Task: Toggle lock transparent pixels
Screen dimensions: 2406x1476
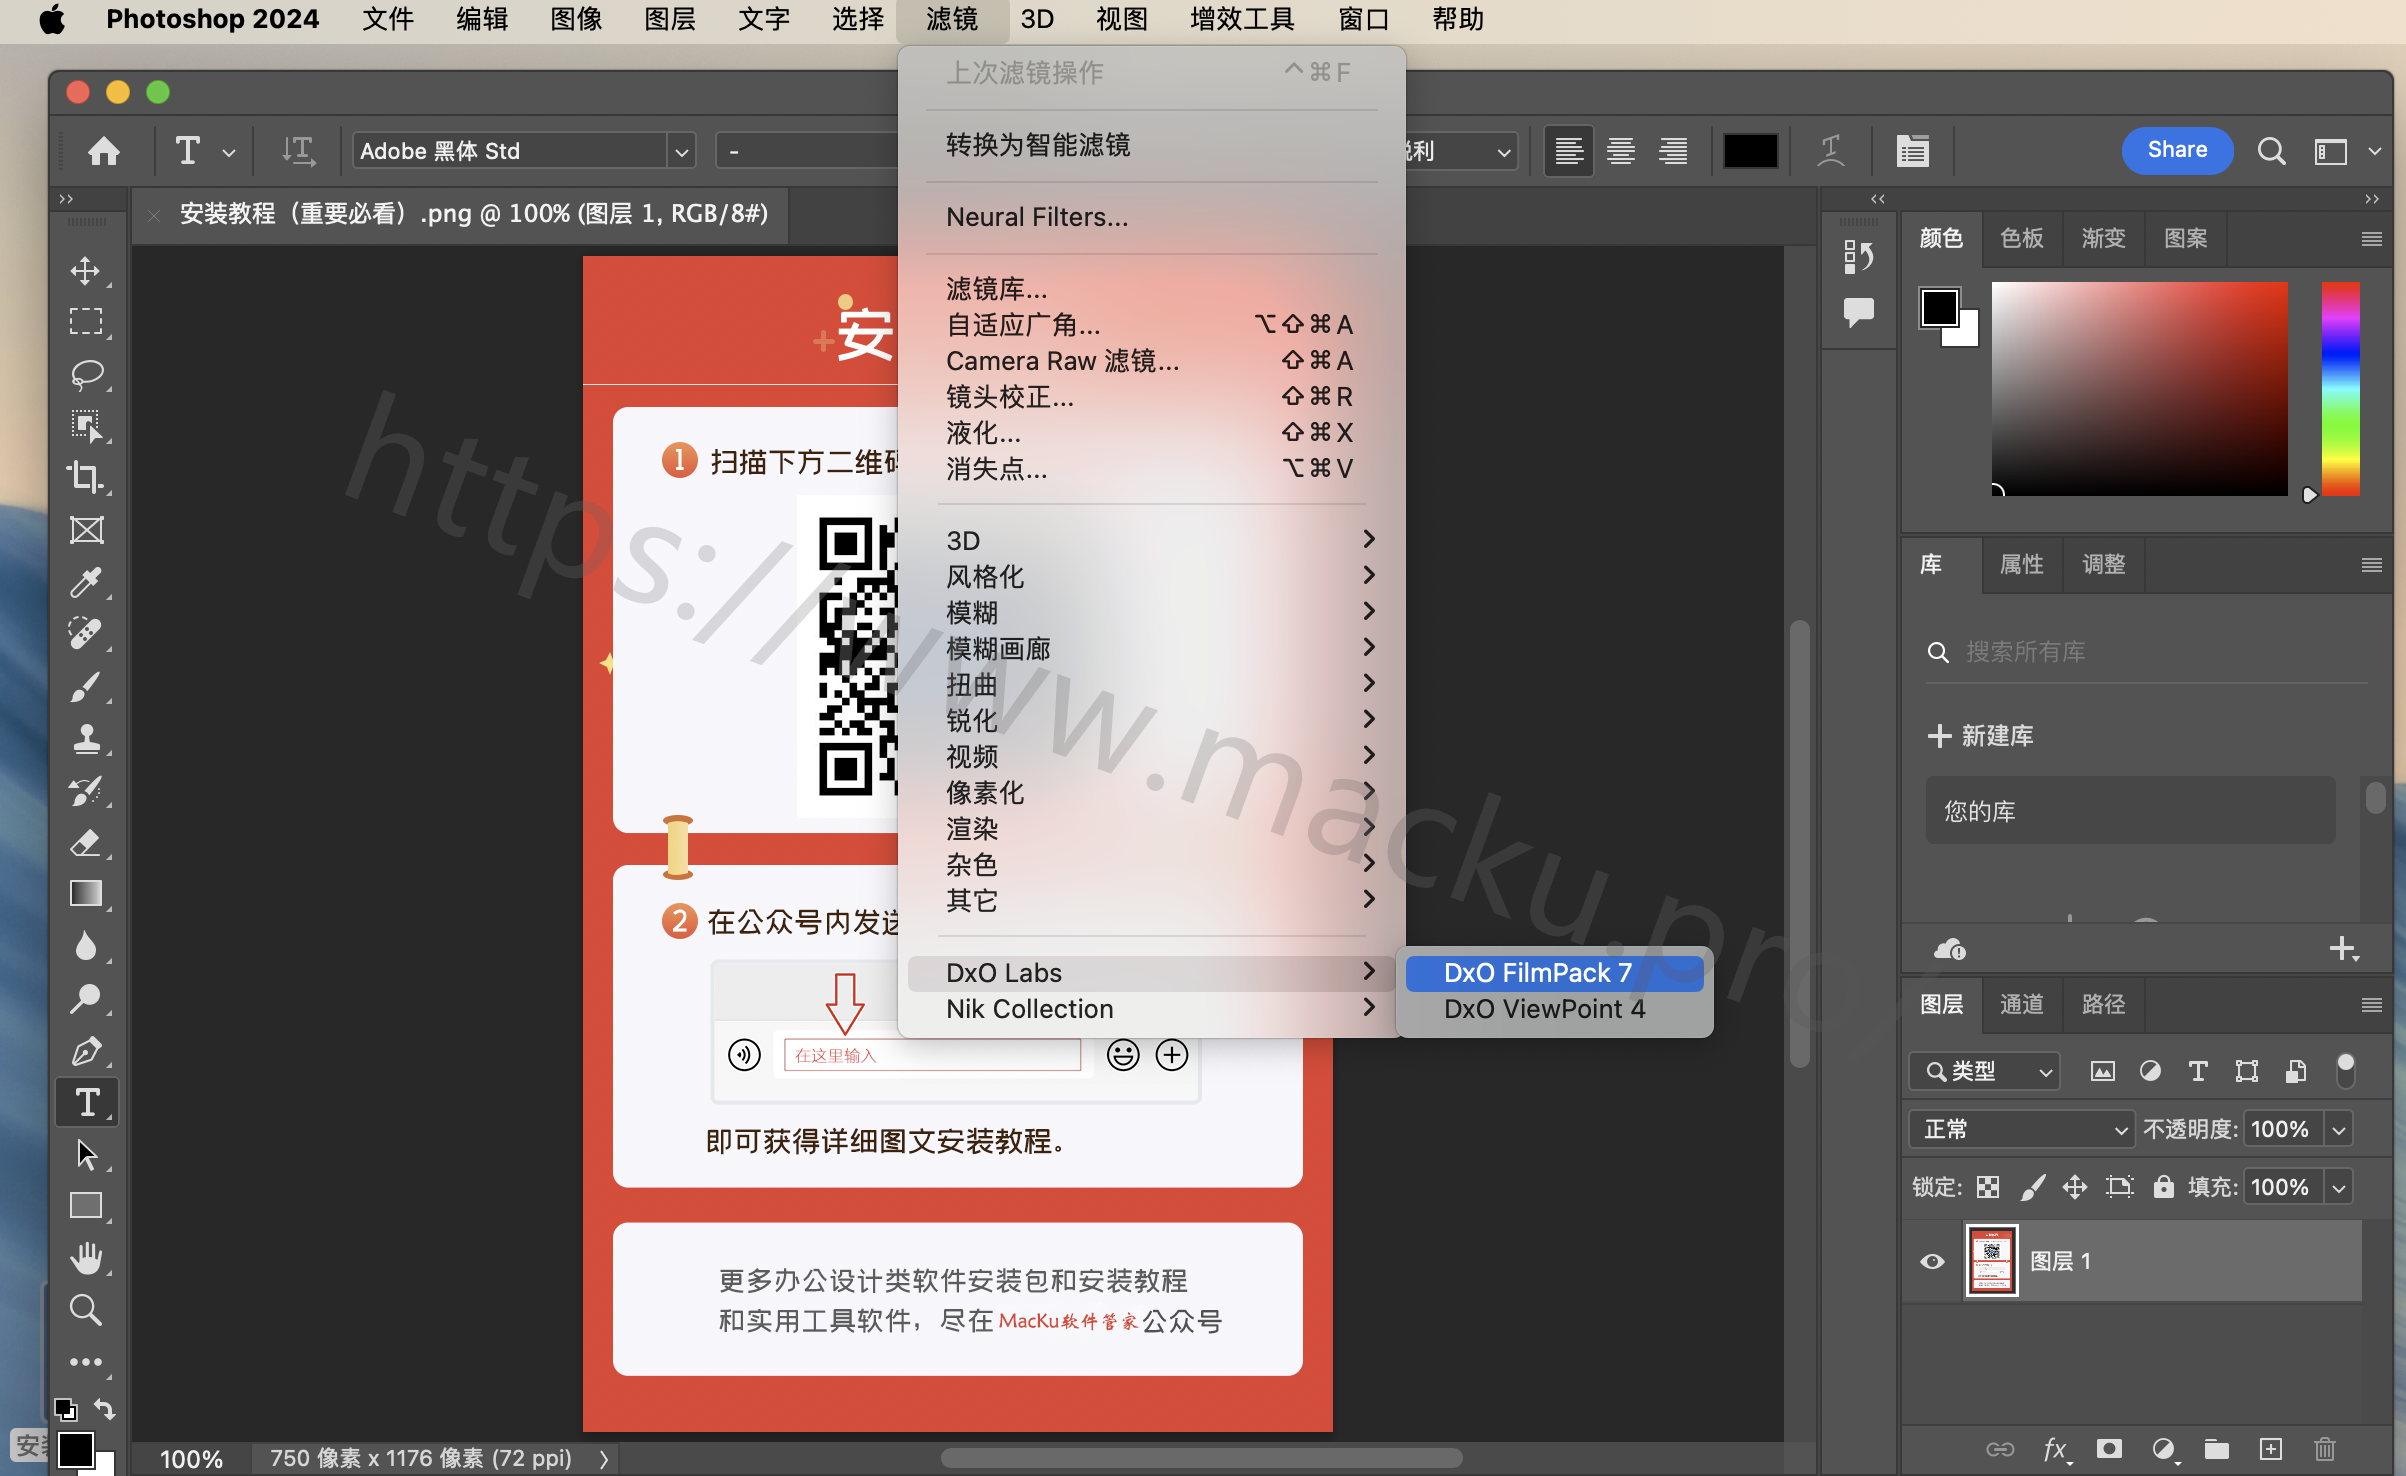Action: 1989,1187
